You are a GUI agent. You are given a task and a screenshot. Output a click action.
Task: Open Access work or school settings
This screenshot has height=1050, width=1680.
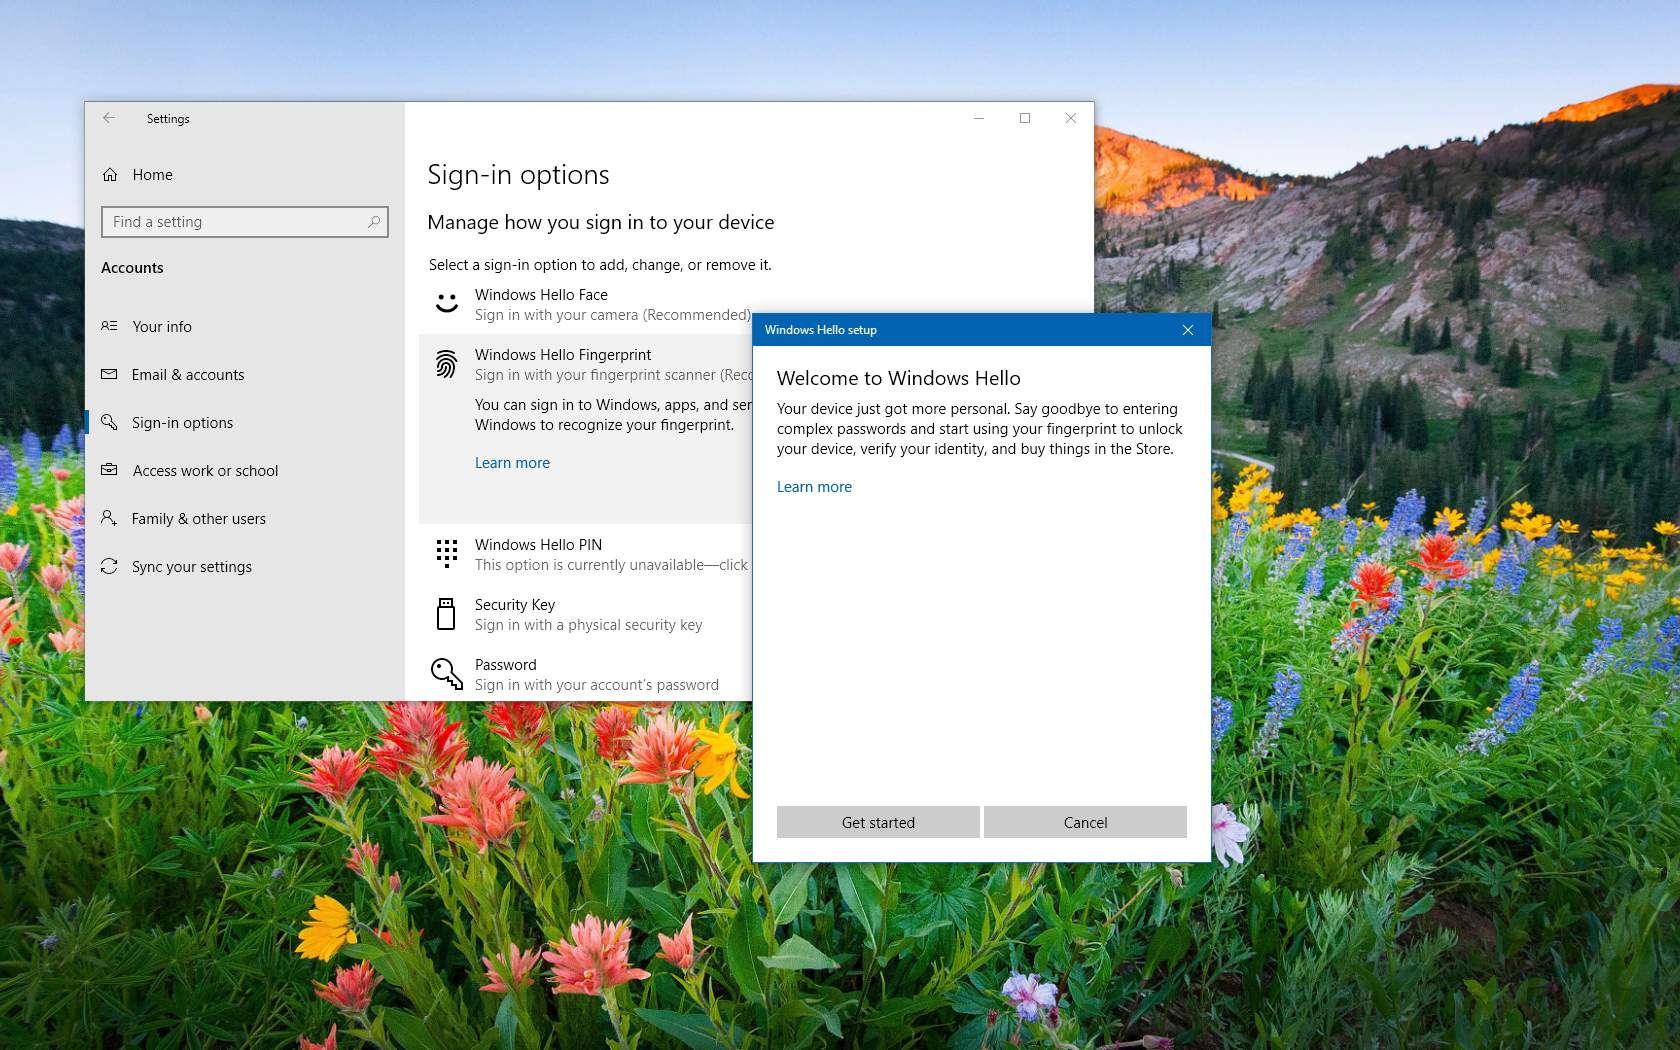(x=205, y=470)
